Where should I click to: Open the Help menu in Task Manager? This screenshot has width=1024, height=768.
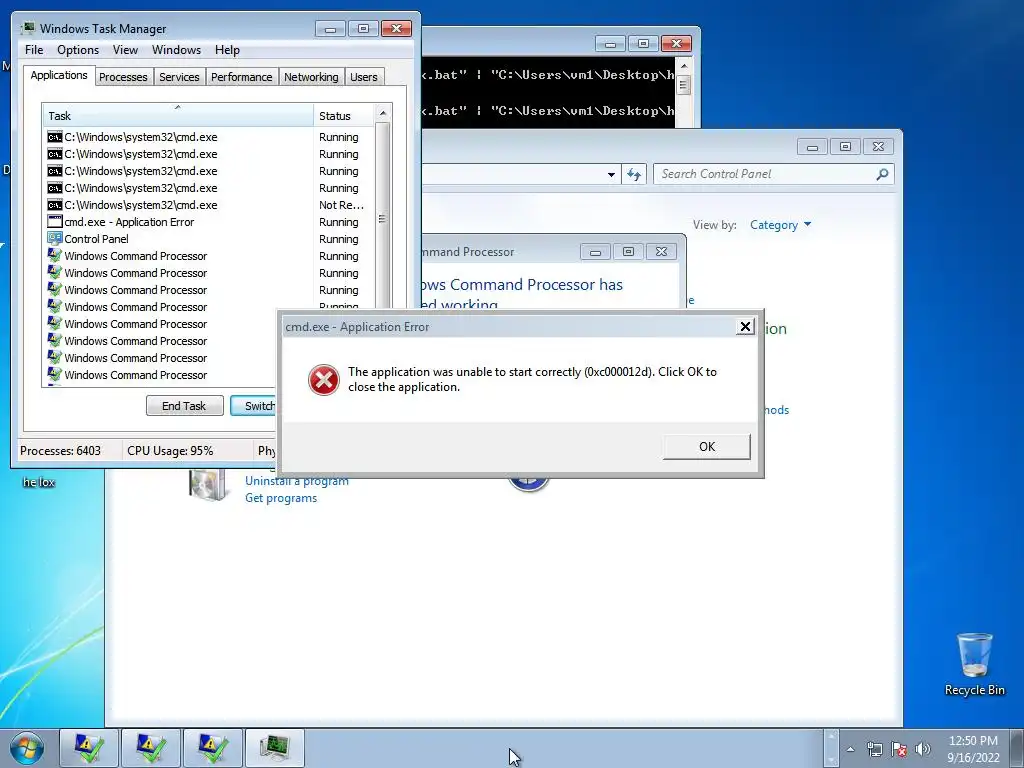click(x=227, y=50)
